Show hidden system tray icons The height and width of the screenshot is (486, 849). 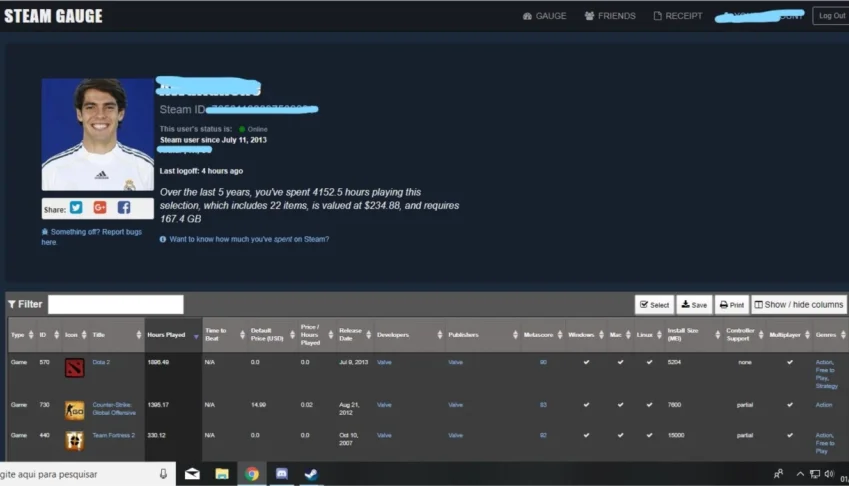click(x=800, y=474)
